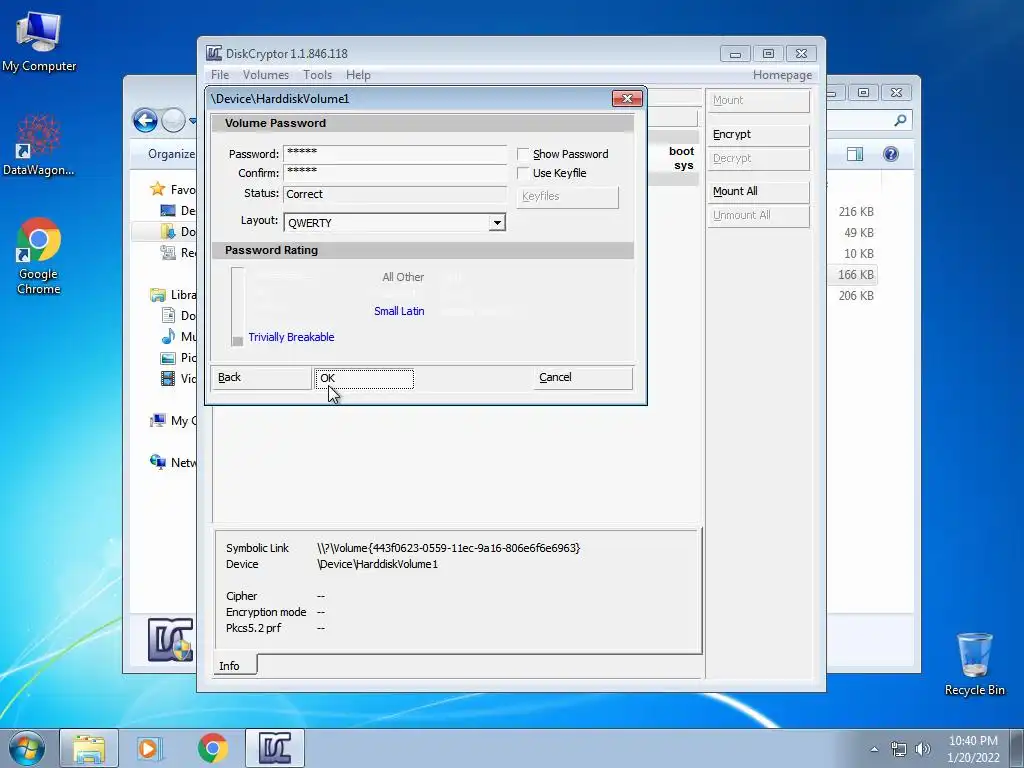Select the Videos library in sidebar

click(x=178, y=378)
